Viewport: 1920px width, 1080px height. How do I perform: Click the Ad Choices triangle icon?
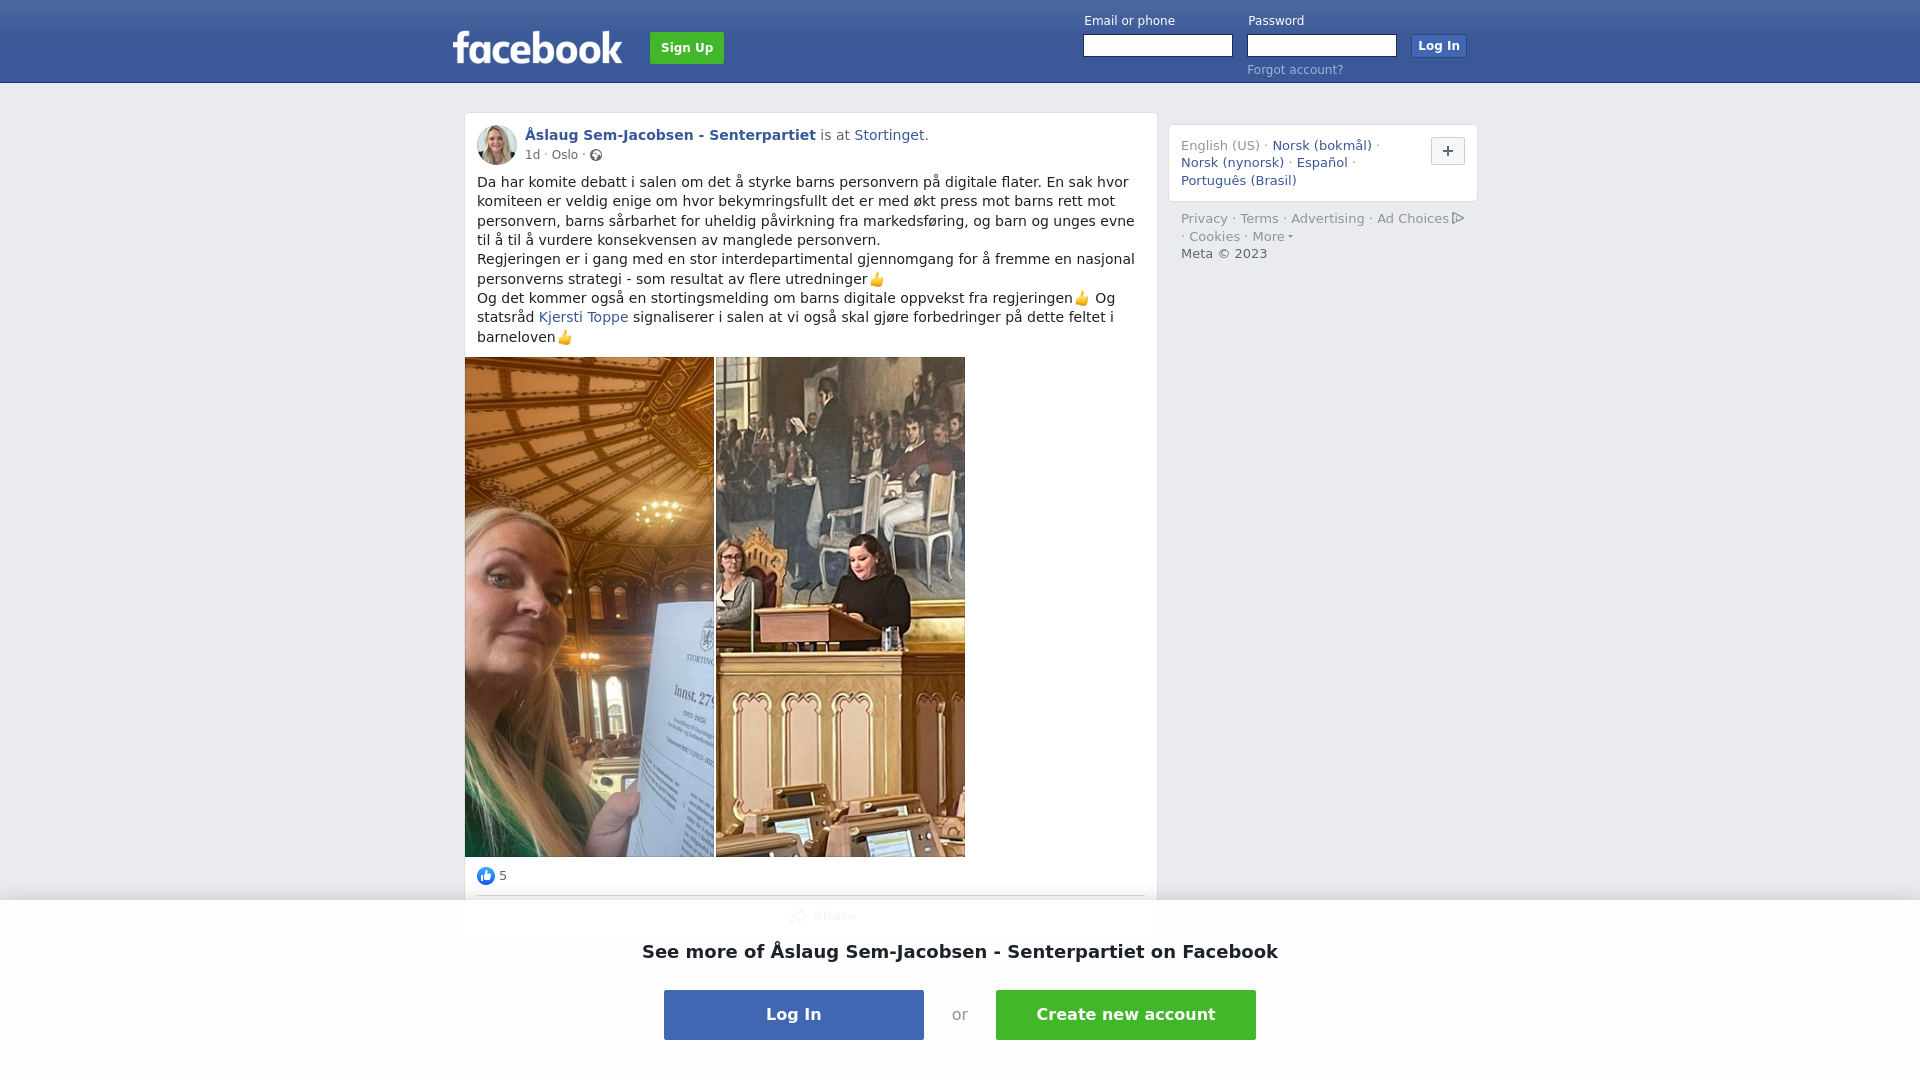[1458, 218]
